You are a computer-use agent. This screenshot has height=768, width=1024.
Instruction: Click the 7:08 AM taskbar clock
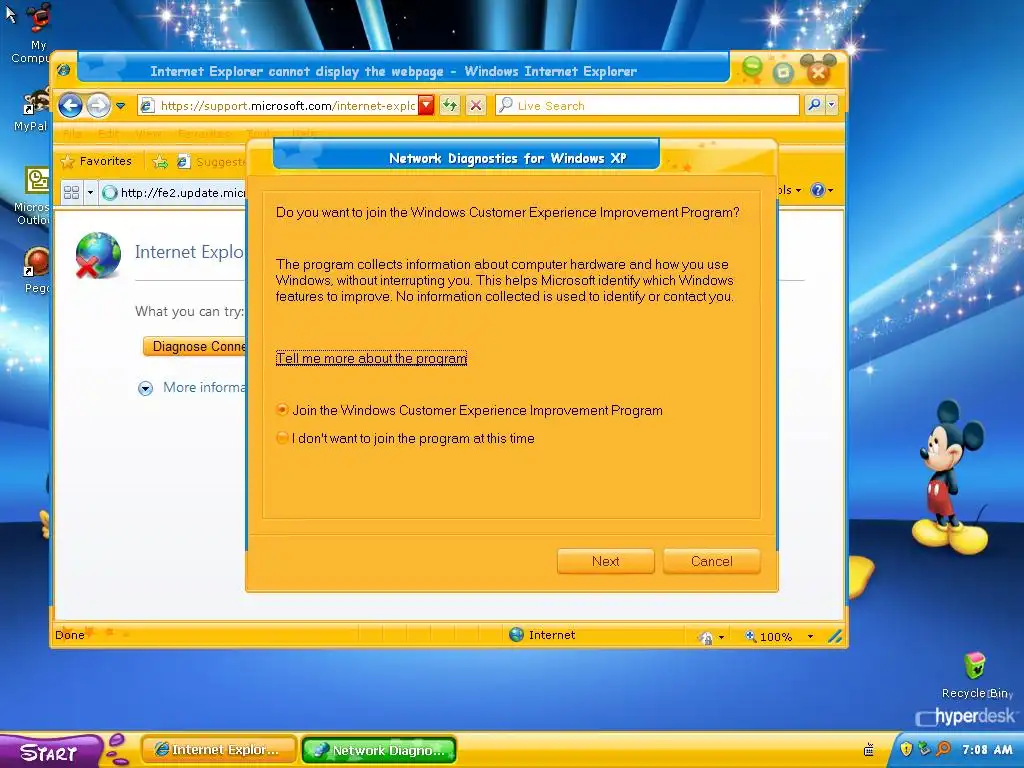tap(987, 750)
